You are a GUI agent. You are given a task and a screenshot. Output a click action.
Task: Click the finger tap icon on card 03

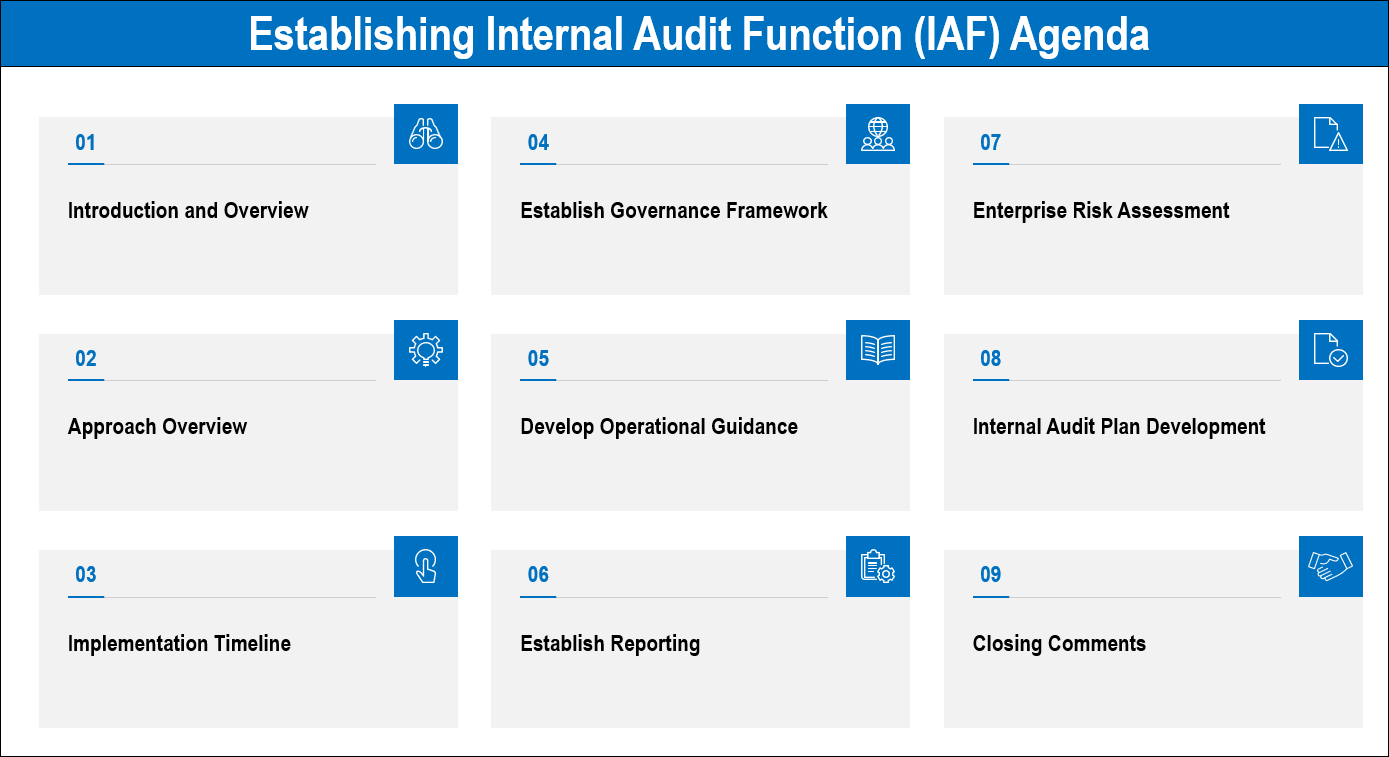pos(426,566)
